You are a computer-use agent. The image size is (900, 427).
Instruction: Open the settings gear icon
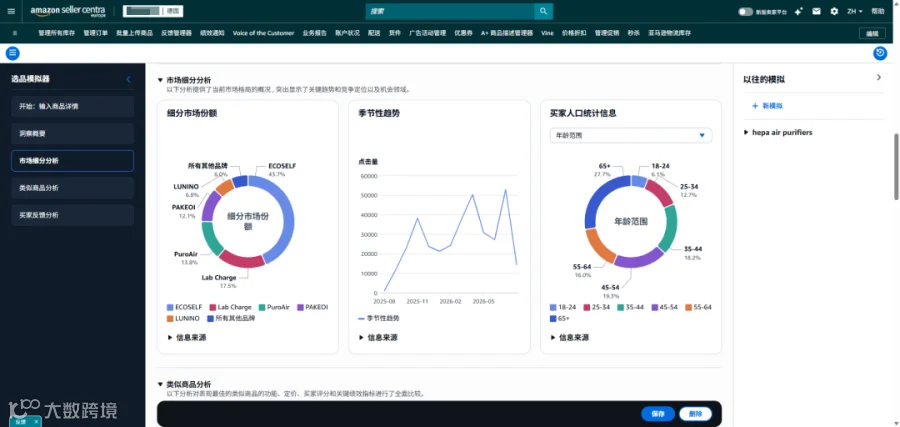coord(834,11)
